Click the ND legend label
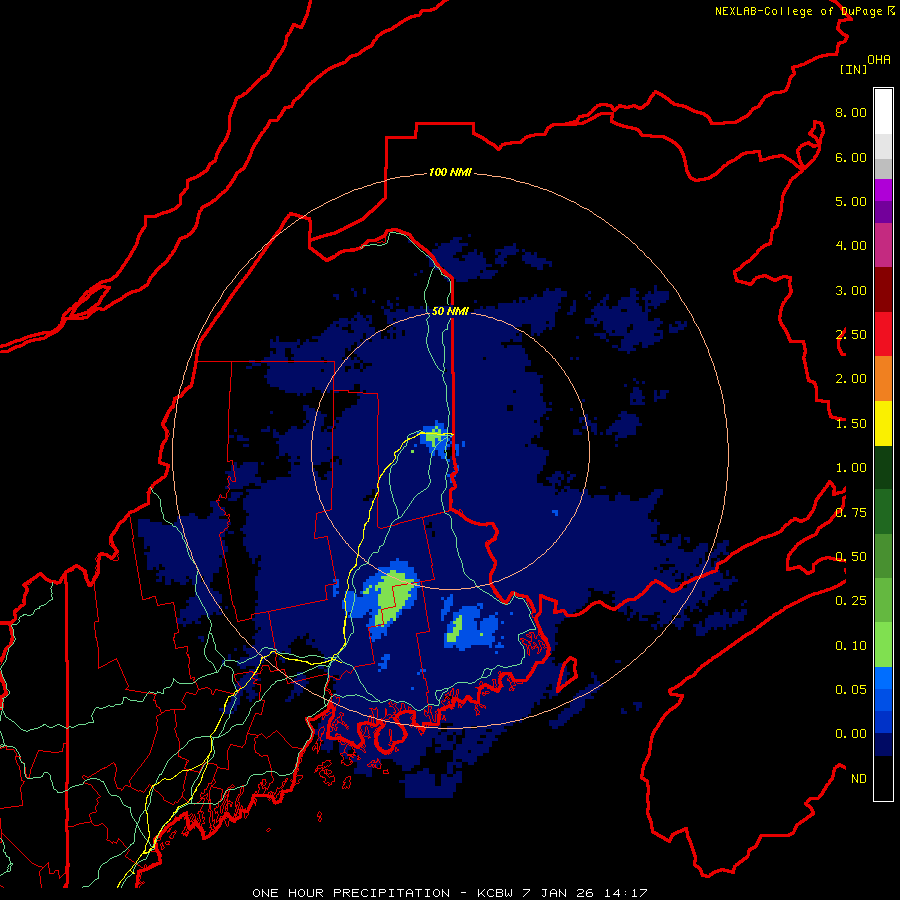The height and width of the screenshot is (900, 900). click(x=859, y=779)
